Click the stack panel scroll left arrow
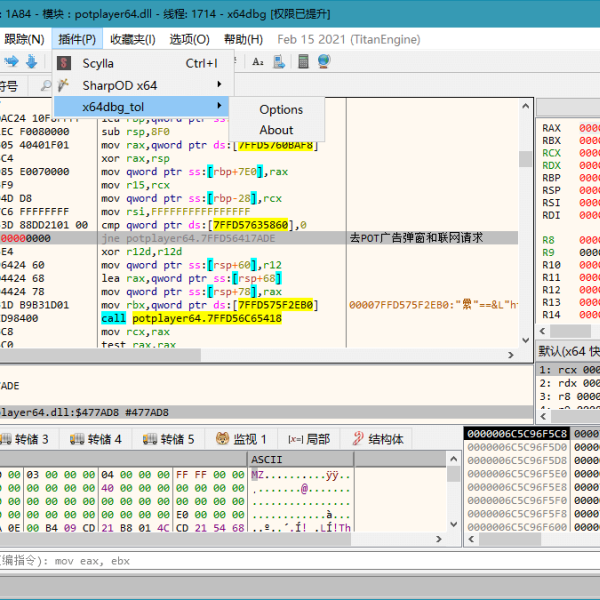Image resolution: width=600 pixels, height=600 pixels. (471, 539)
